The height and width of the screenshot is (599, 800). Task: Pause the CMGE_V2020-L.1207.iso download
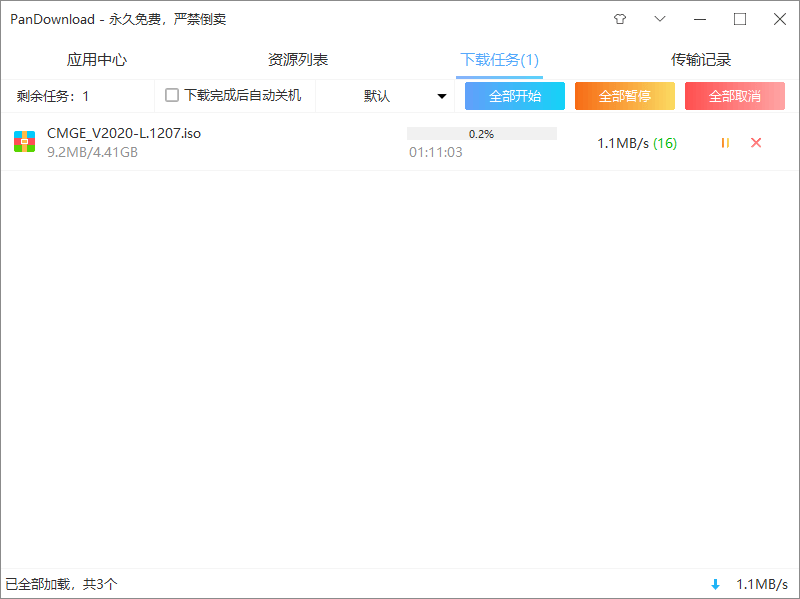click(724, 143)
